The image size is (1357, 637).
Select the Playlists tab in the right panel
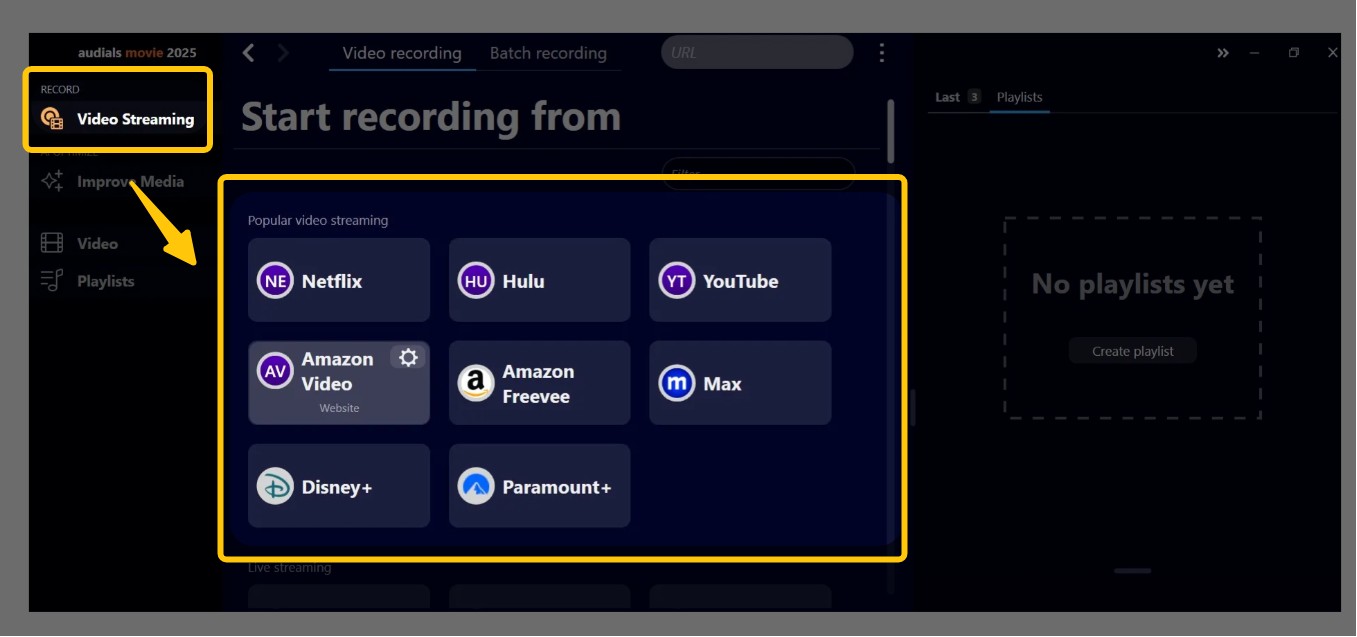click(x=1019, y=97)
